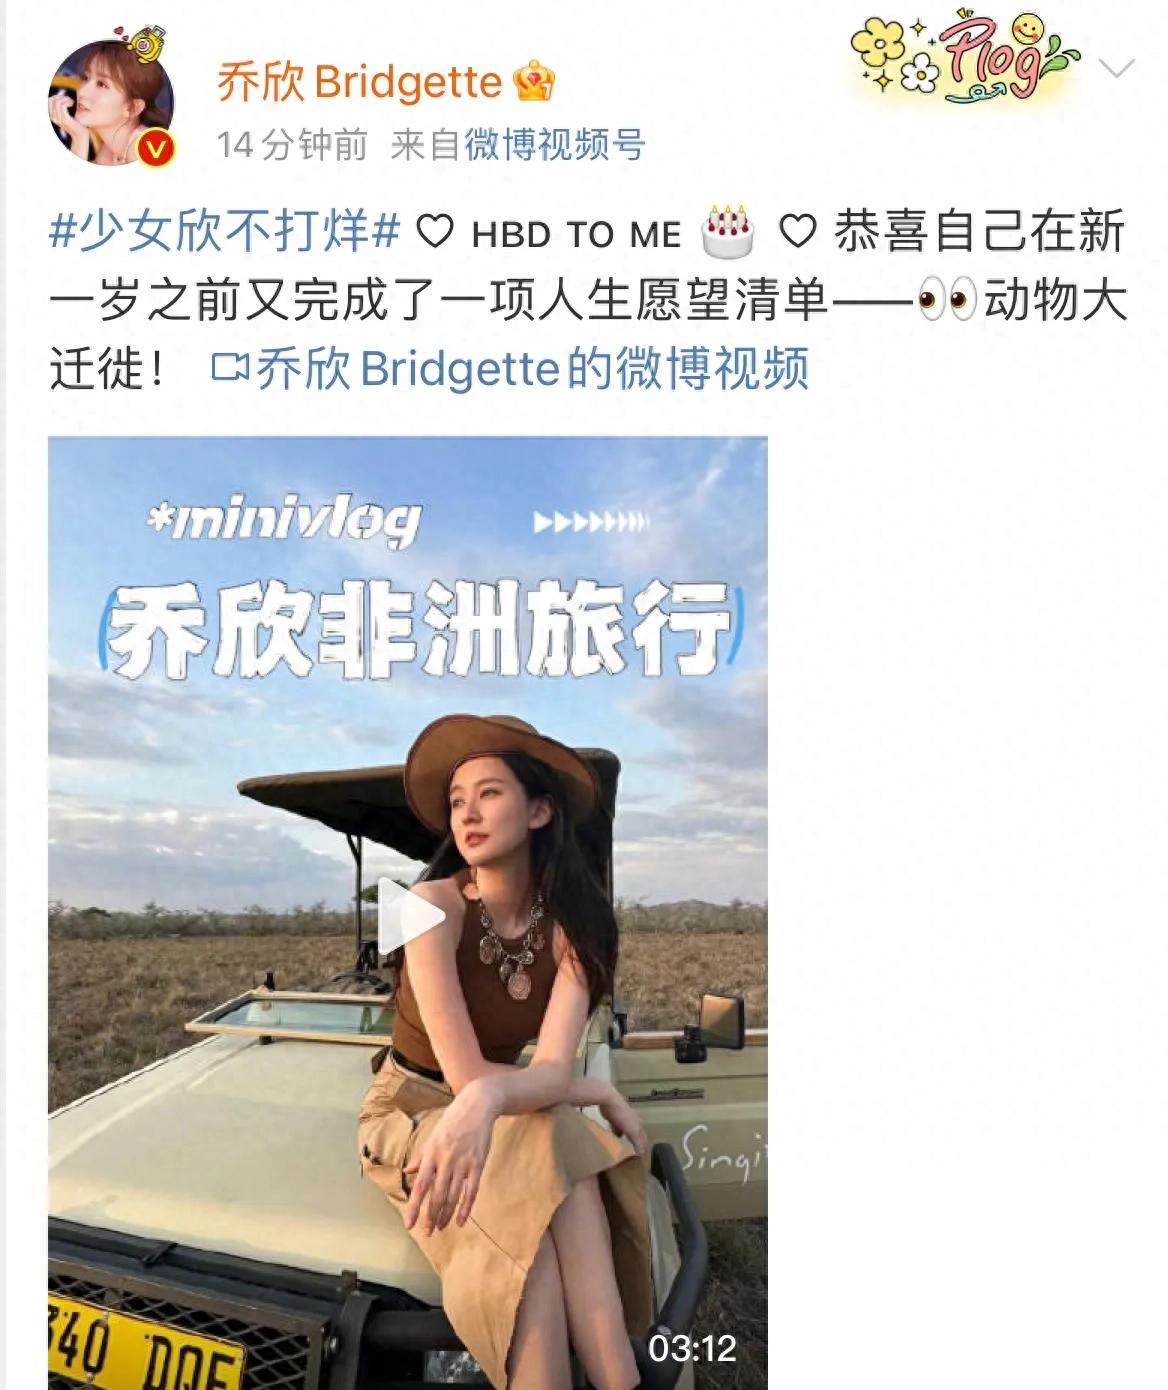Expand the post options chevron
This screenshot has width=1168, height=1390.
tap(1116, 68)
